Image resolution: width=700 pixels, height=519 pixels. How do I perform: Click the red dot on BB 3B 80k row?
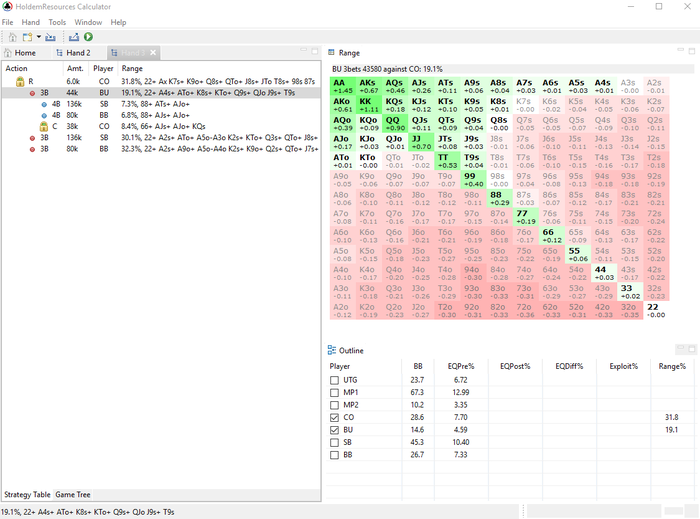32,149
